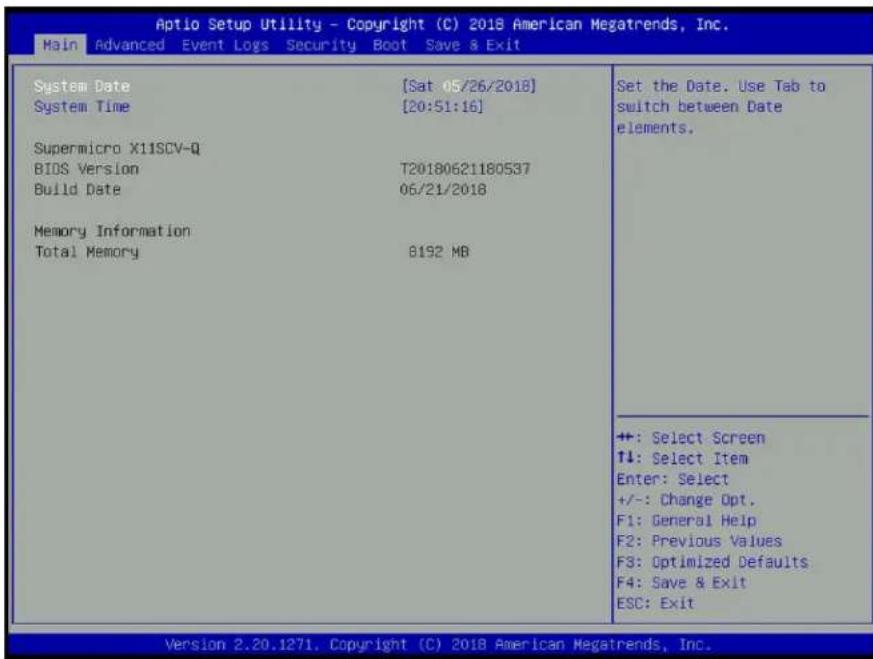Viewport: 873px width, 659px height.
Task: Click the Memory Information heading
Action: (112, 231)
